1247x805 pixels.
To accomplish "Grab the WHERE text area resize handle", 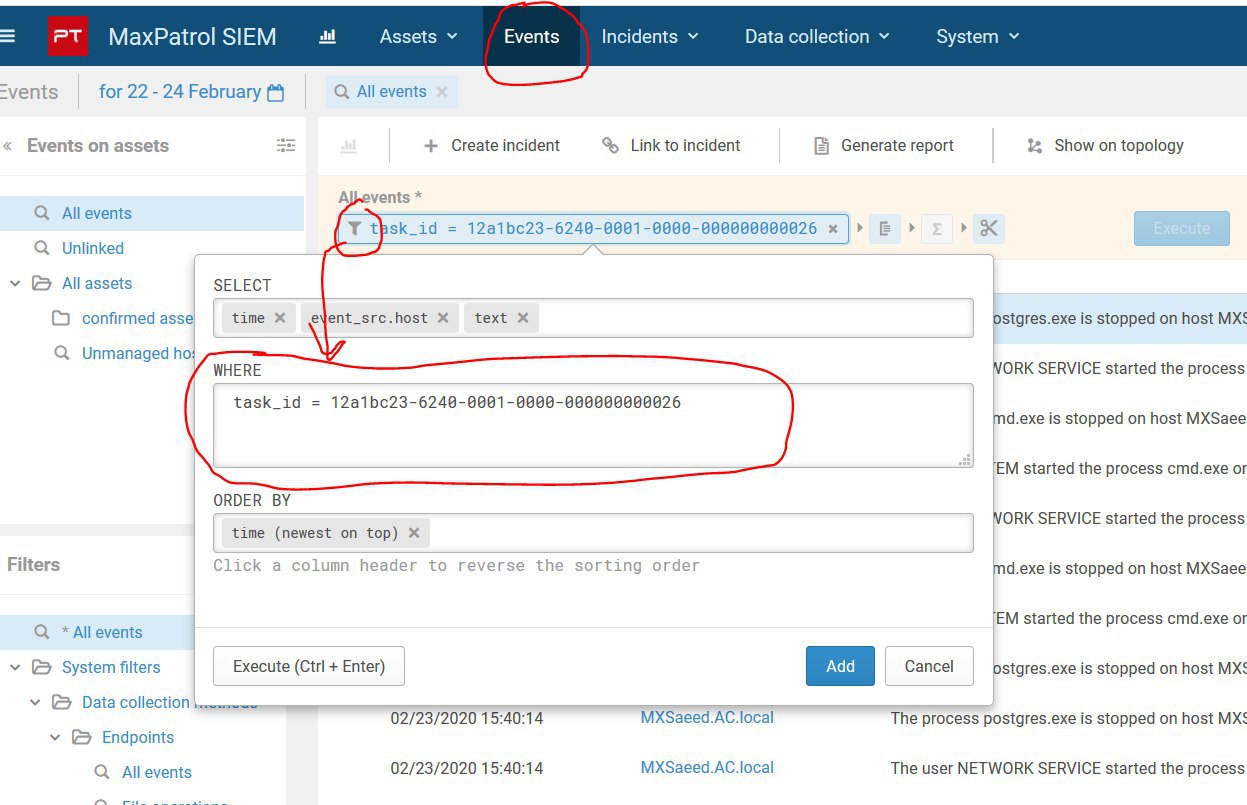I will click(x=965, y=460).
